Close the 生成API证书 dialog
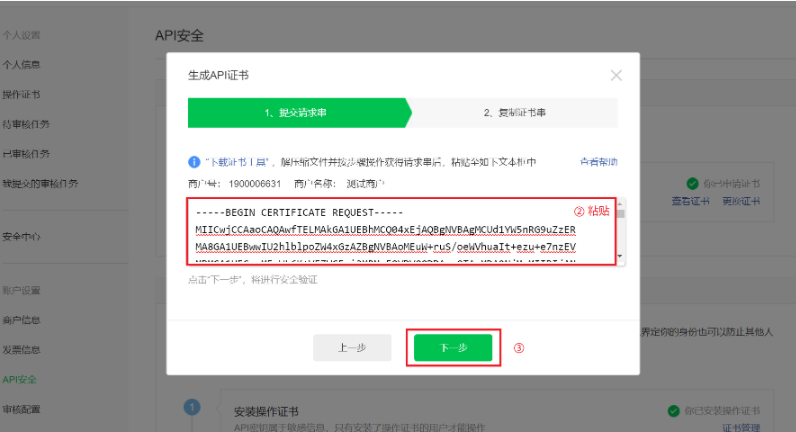The image size is (796, 432). click(616, 75)
